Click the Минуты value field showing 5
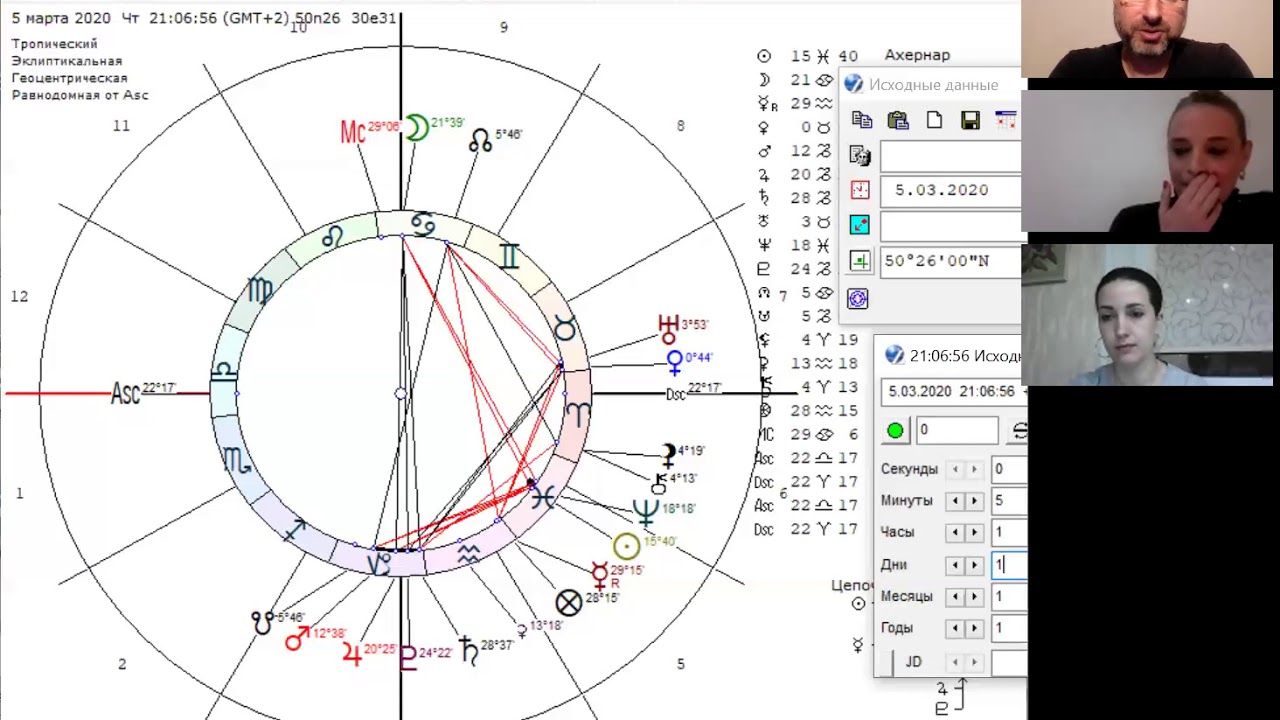 1009,501
